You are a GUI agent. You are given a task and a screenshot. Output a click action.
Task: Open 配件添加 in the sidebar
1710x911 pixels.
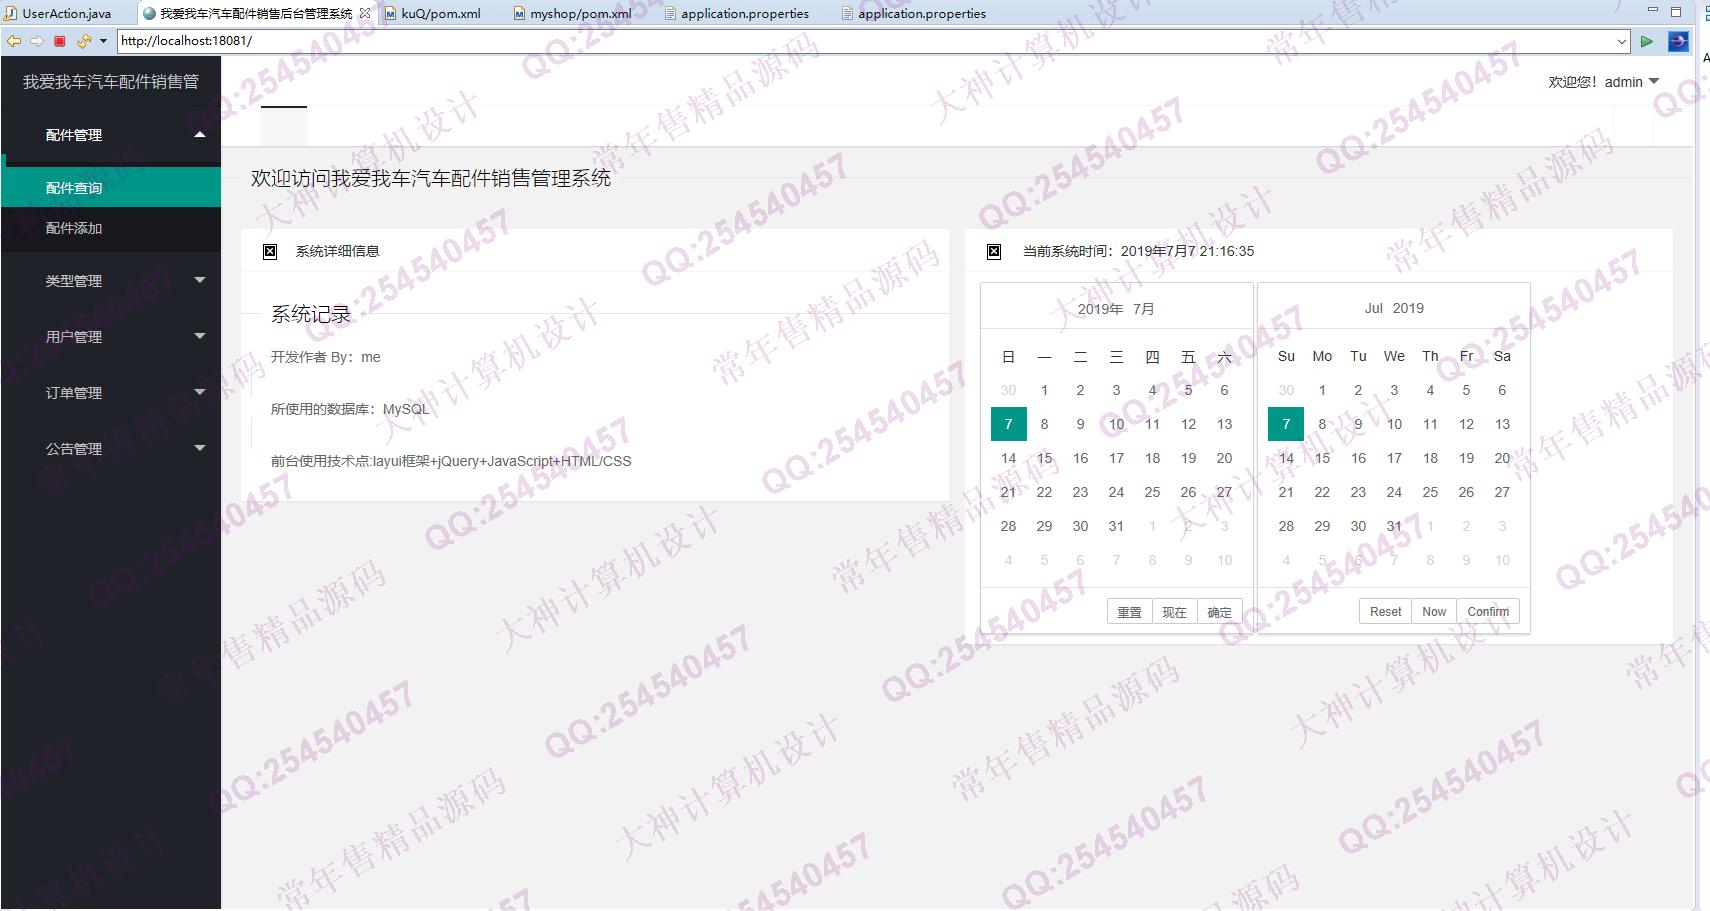tap(110, 228)
